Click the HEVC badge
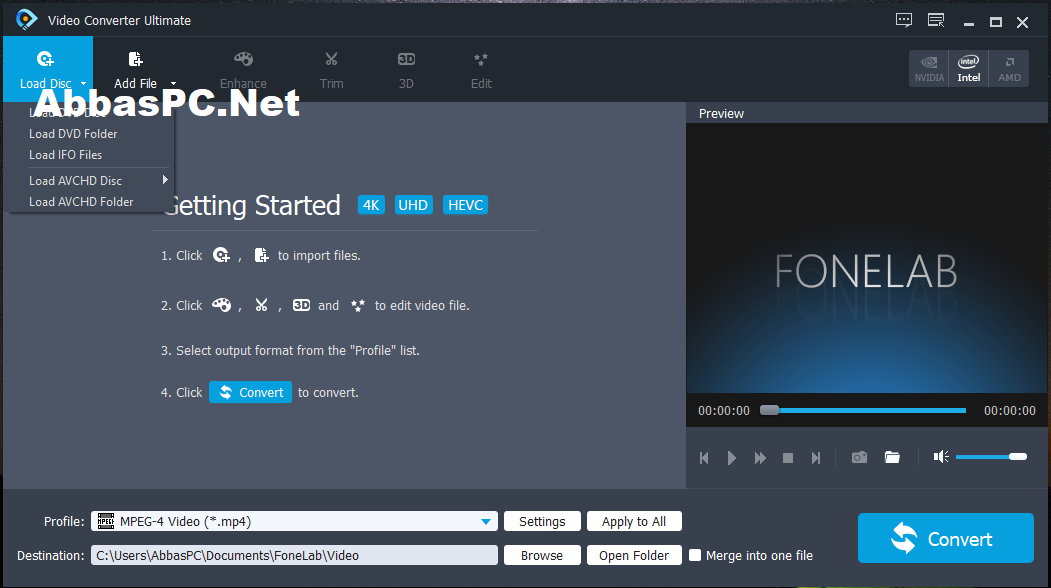This screenshot has width=1051, height=588. (x=465, y=205)
